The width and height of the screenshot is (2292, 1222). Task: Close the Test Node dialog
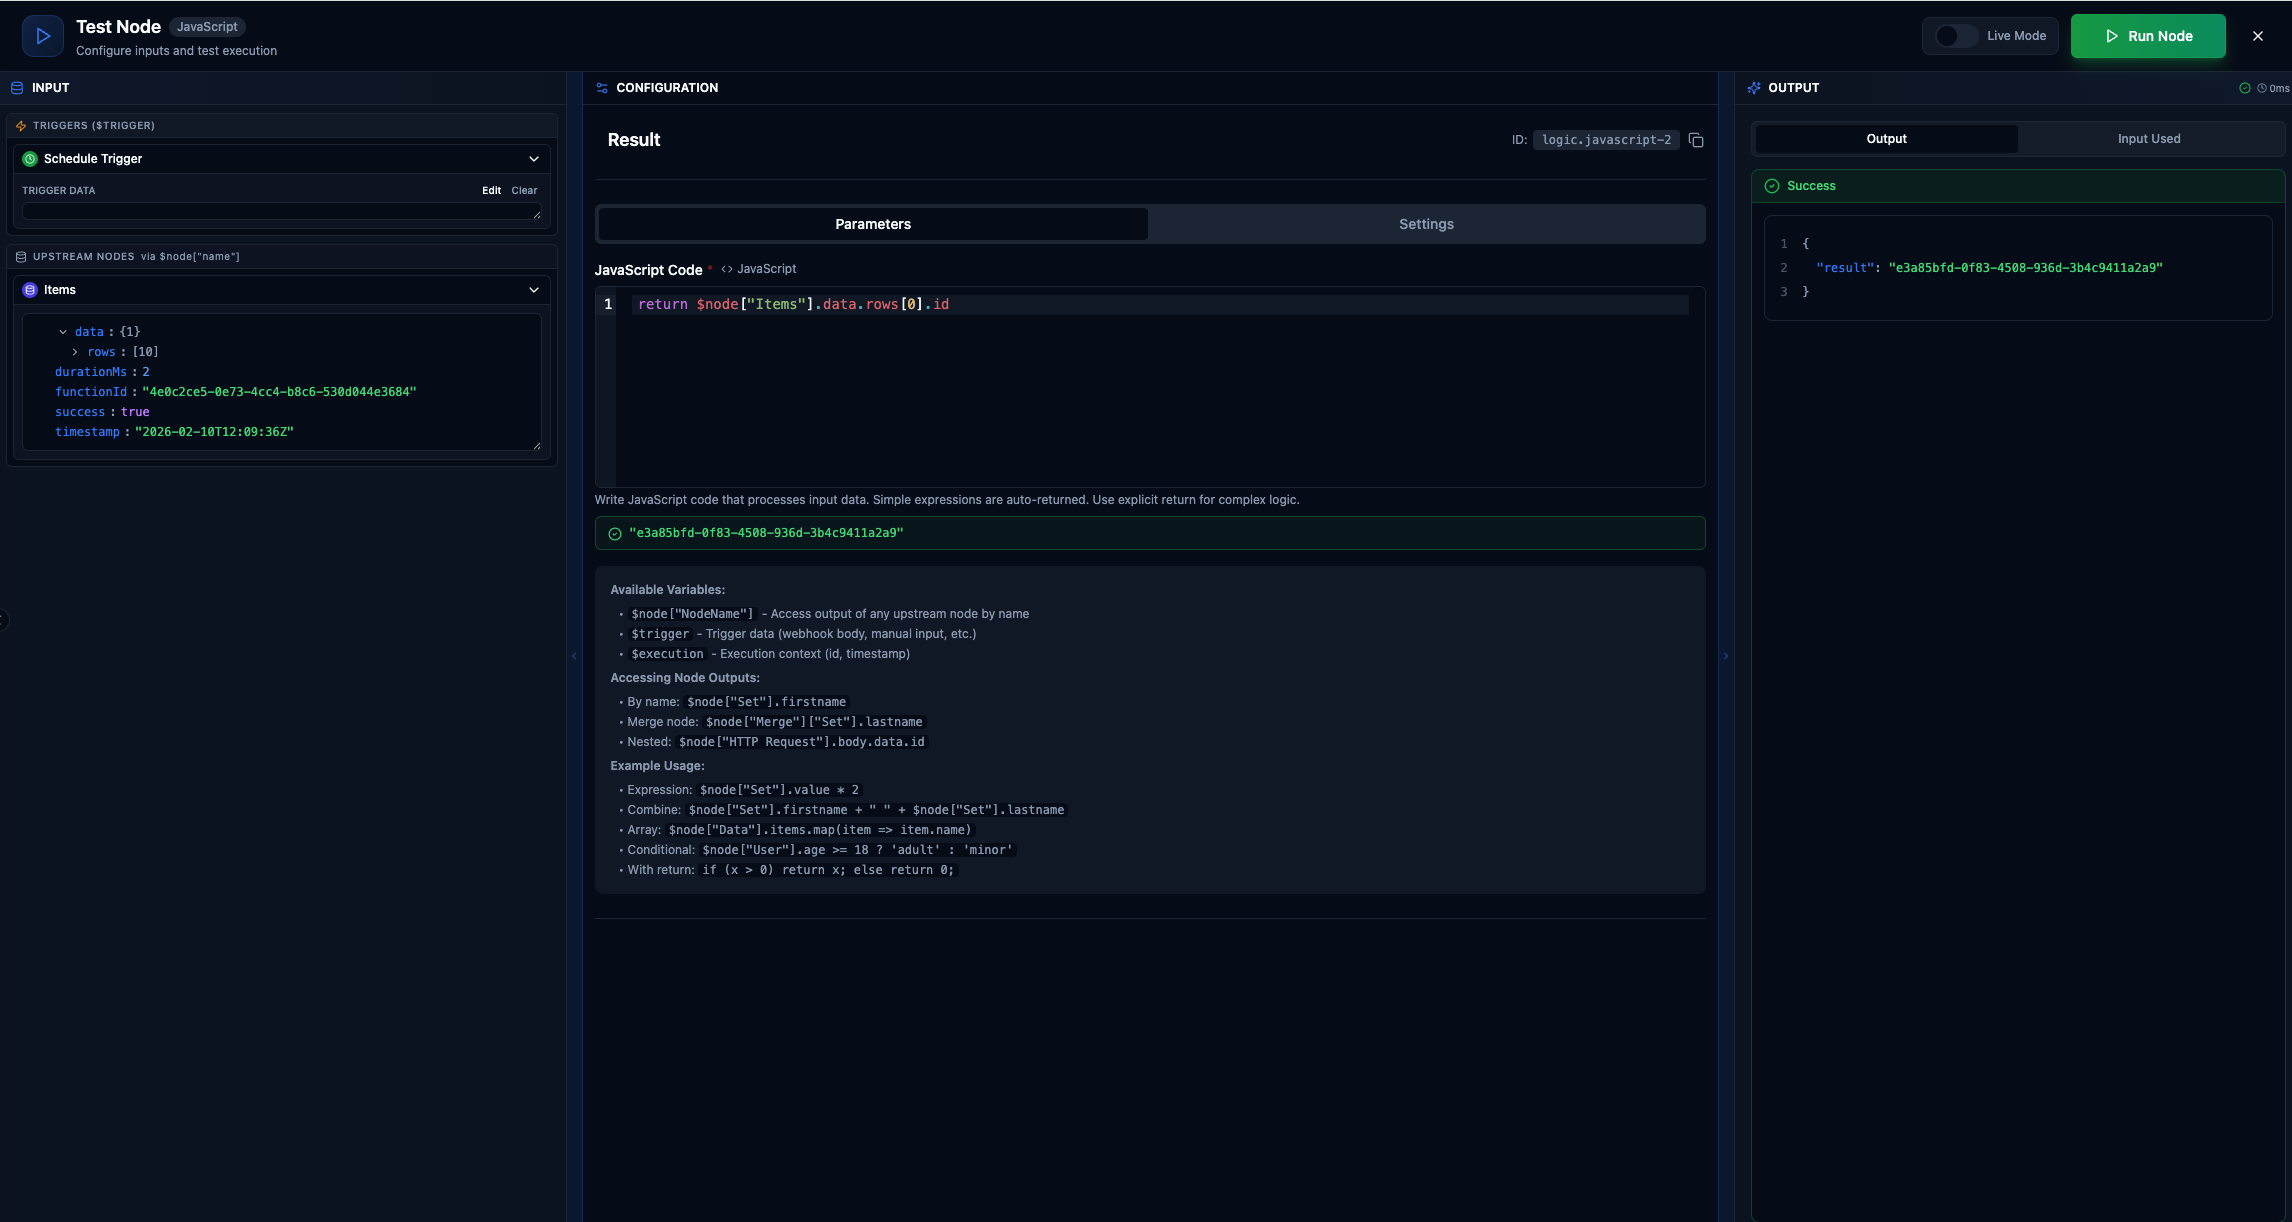tap(2258, 36)
